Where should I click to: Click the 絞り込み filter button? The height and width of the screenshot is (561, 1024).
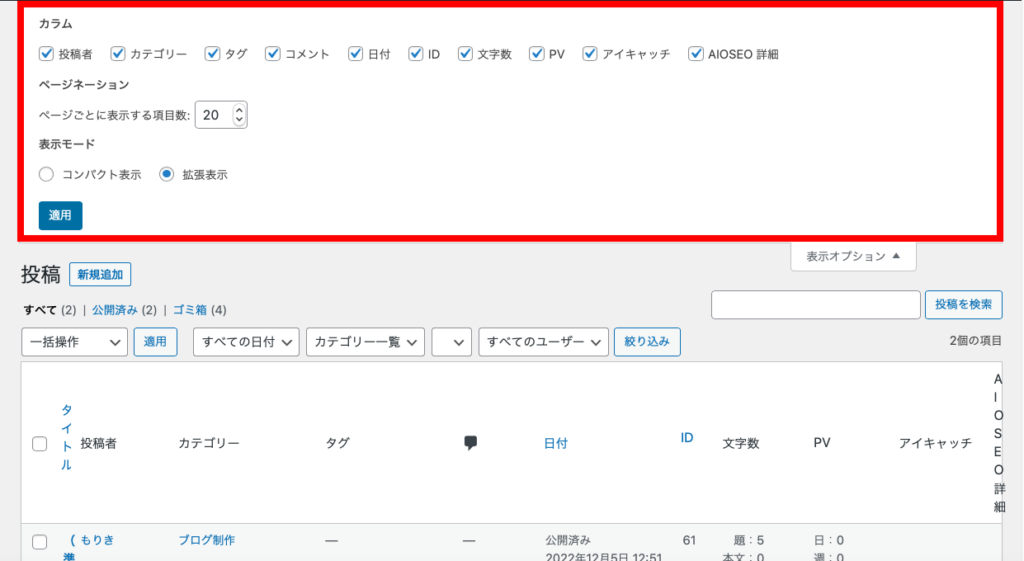[x=647, y=342]
